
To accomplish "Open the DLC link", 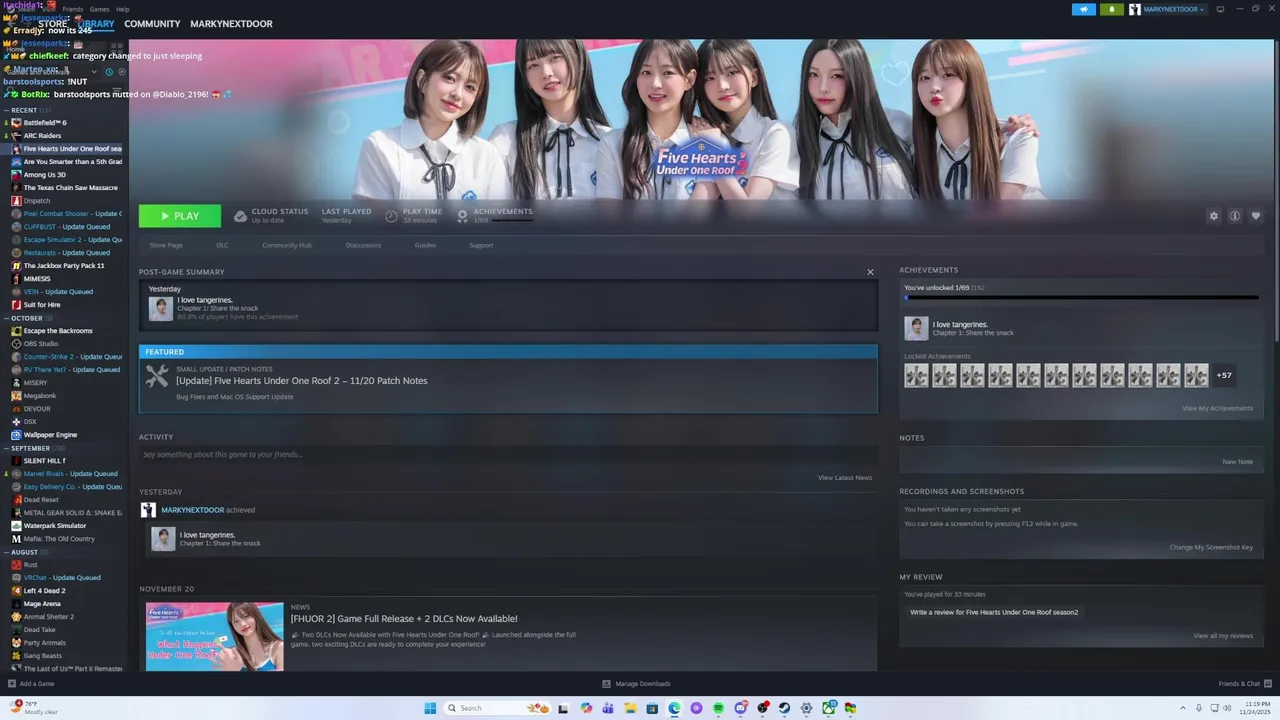I will click(222, 245).
